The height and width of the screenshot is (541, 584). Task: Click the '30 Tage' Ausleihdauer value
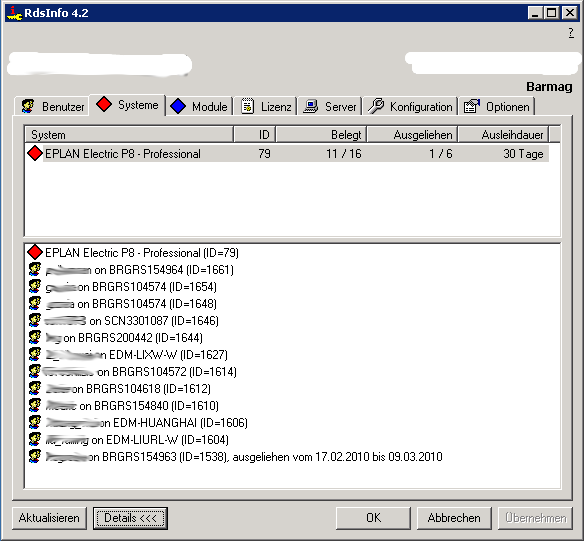[x=523, y=154]
